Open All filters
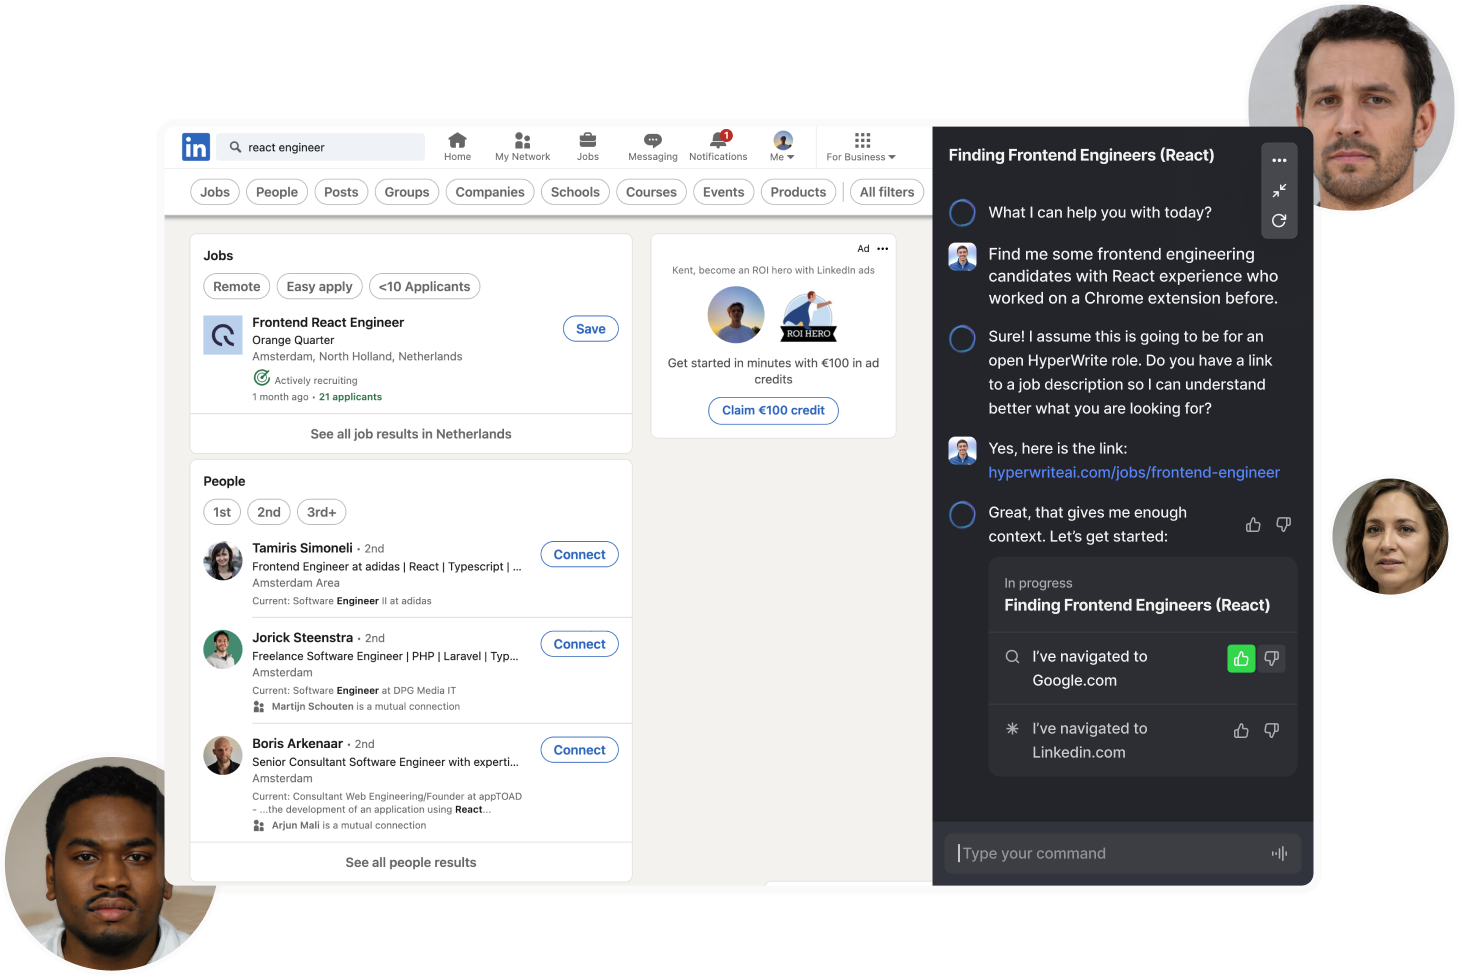 tap(887, 192)
